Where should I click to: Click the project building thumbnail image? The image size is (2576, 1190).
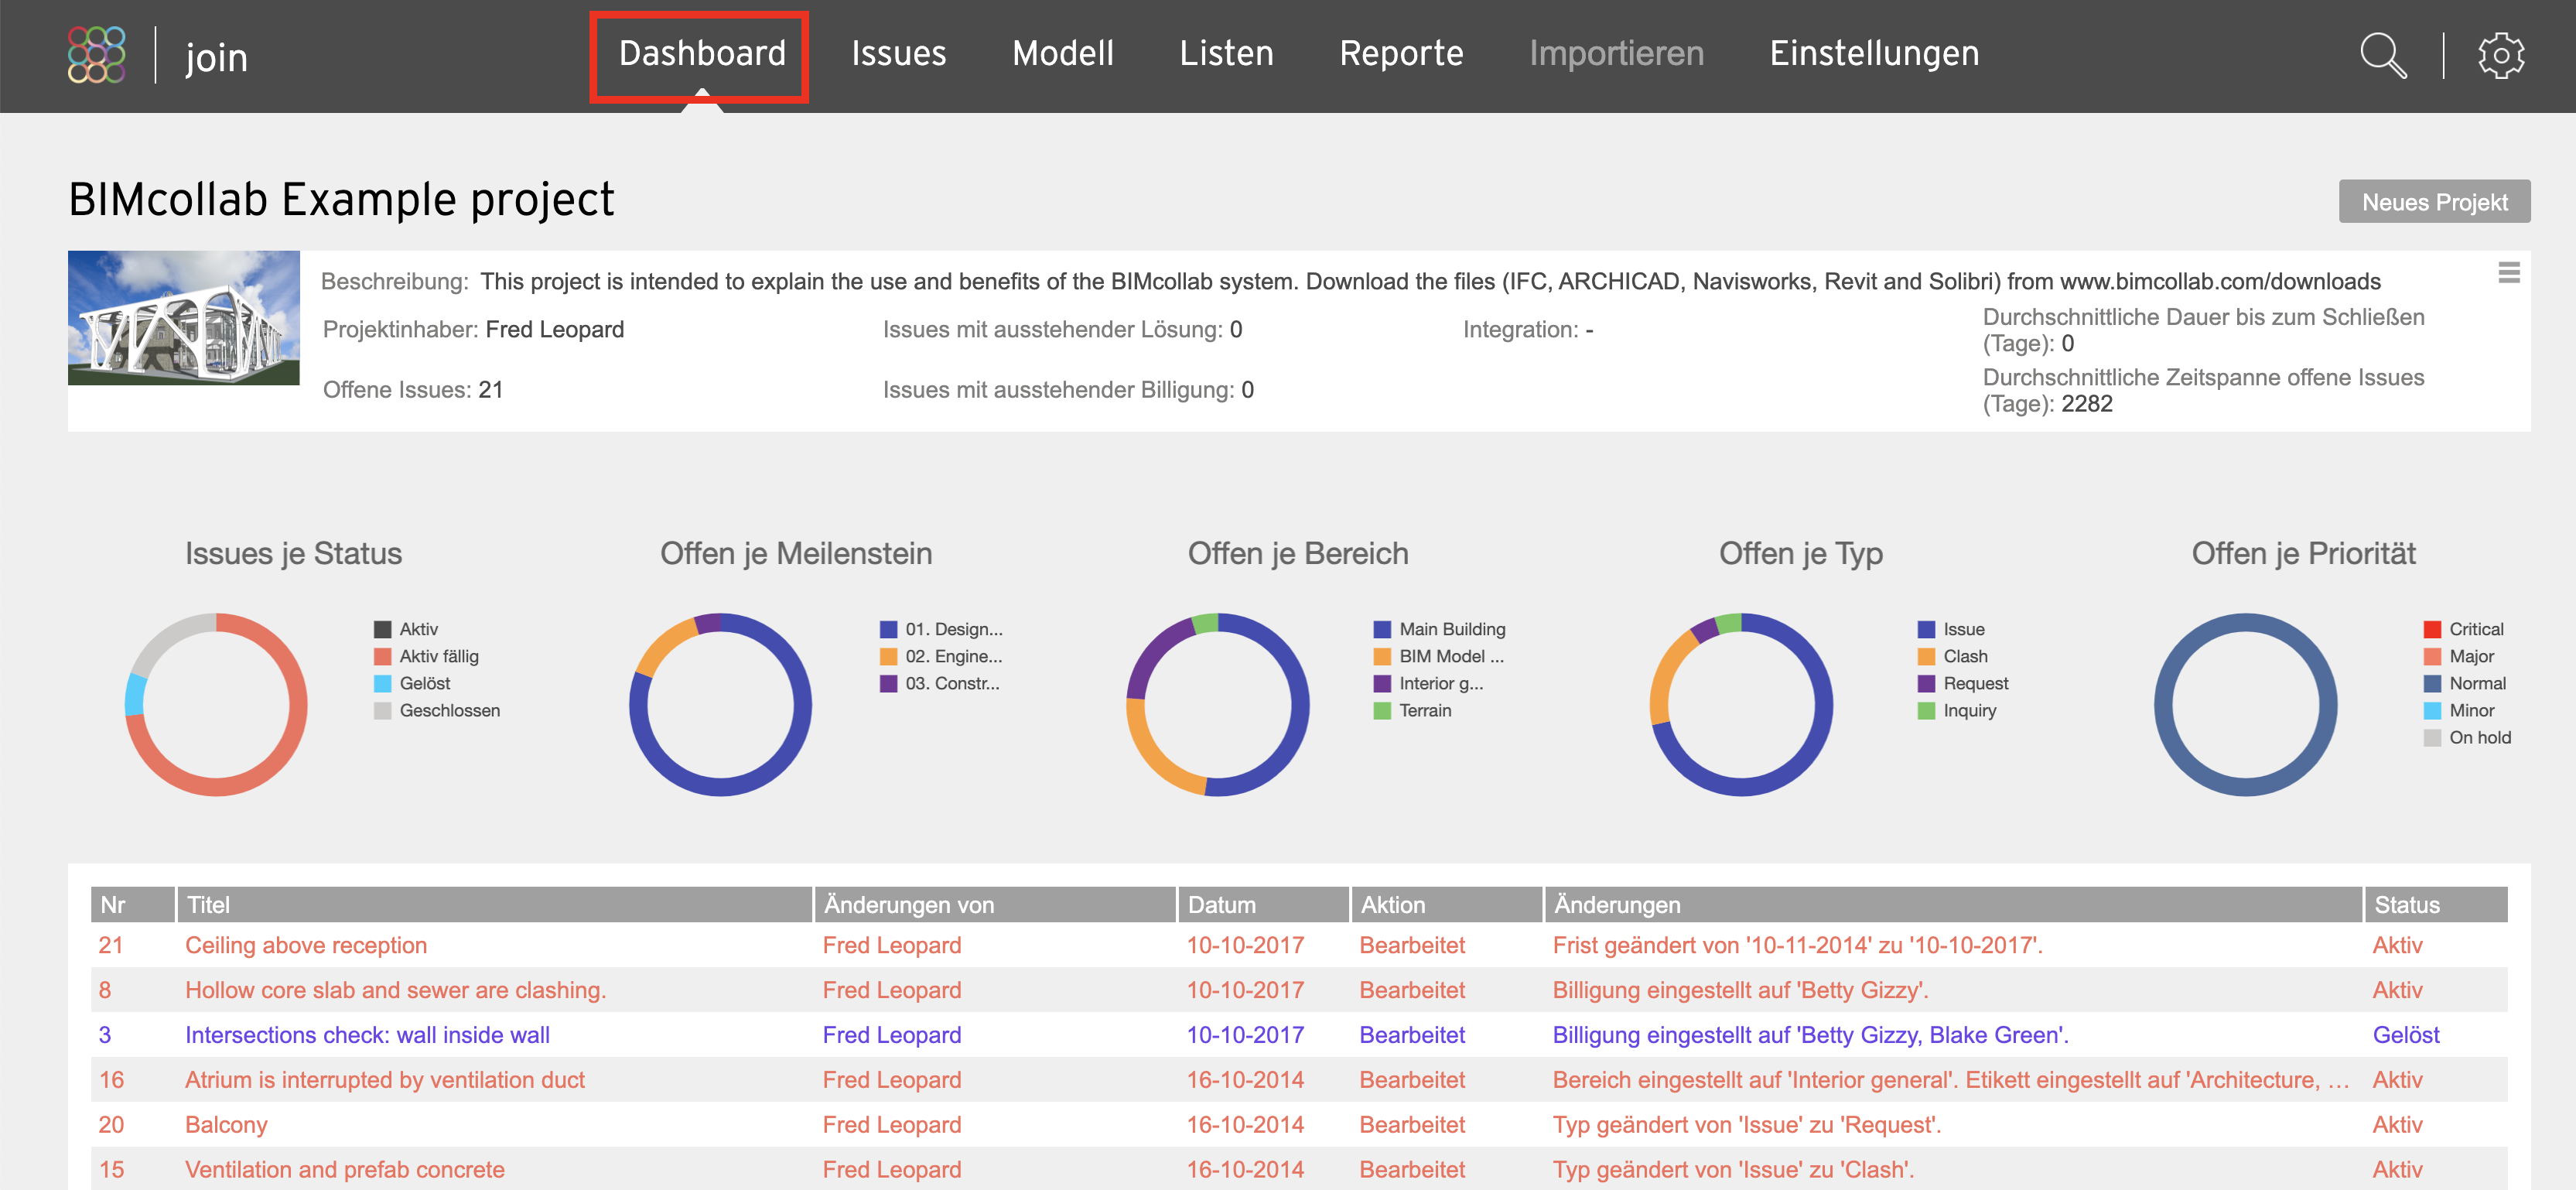[x=184, y=318]
